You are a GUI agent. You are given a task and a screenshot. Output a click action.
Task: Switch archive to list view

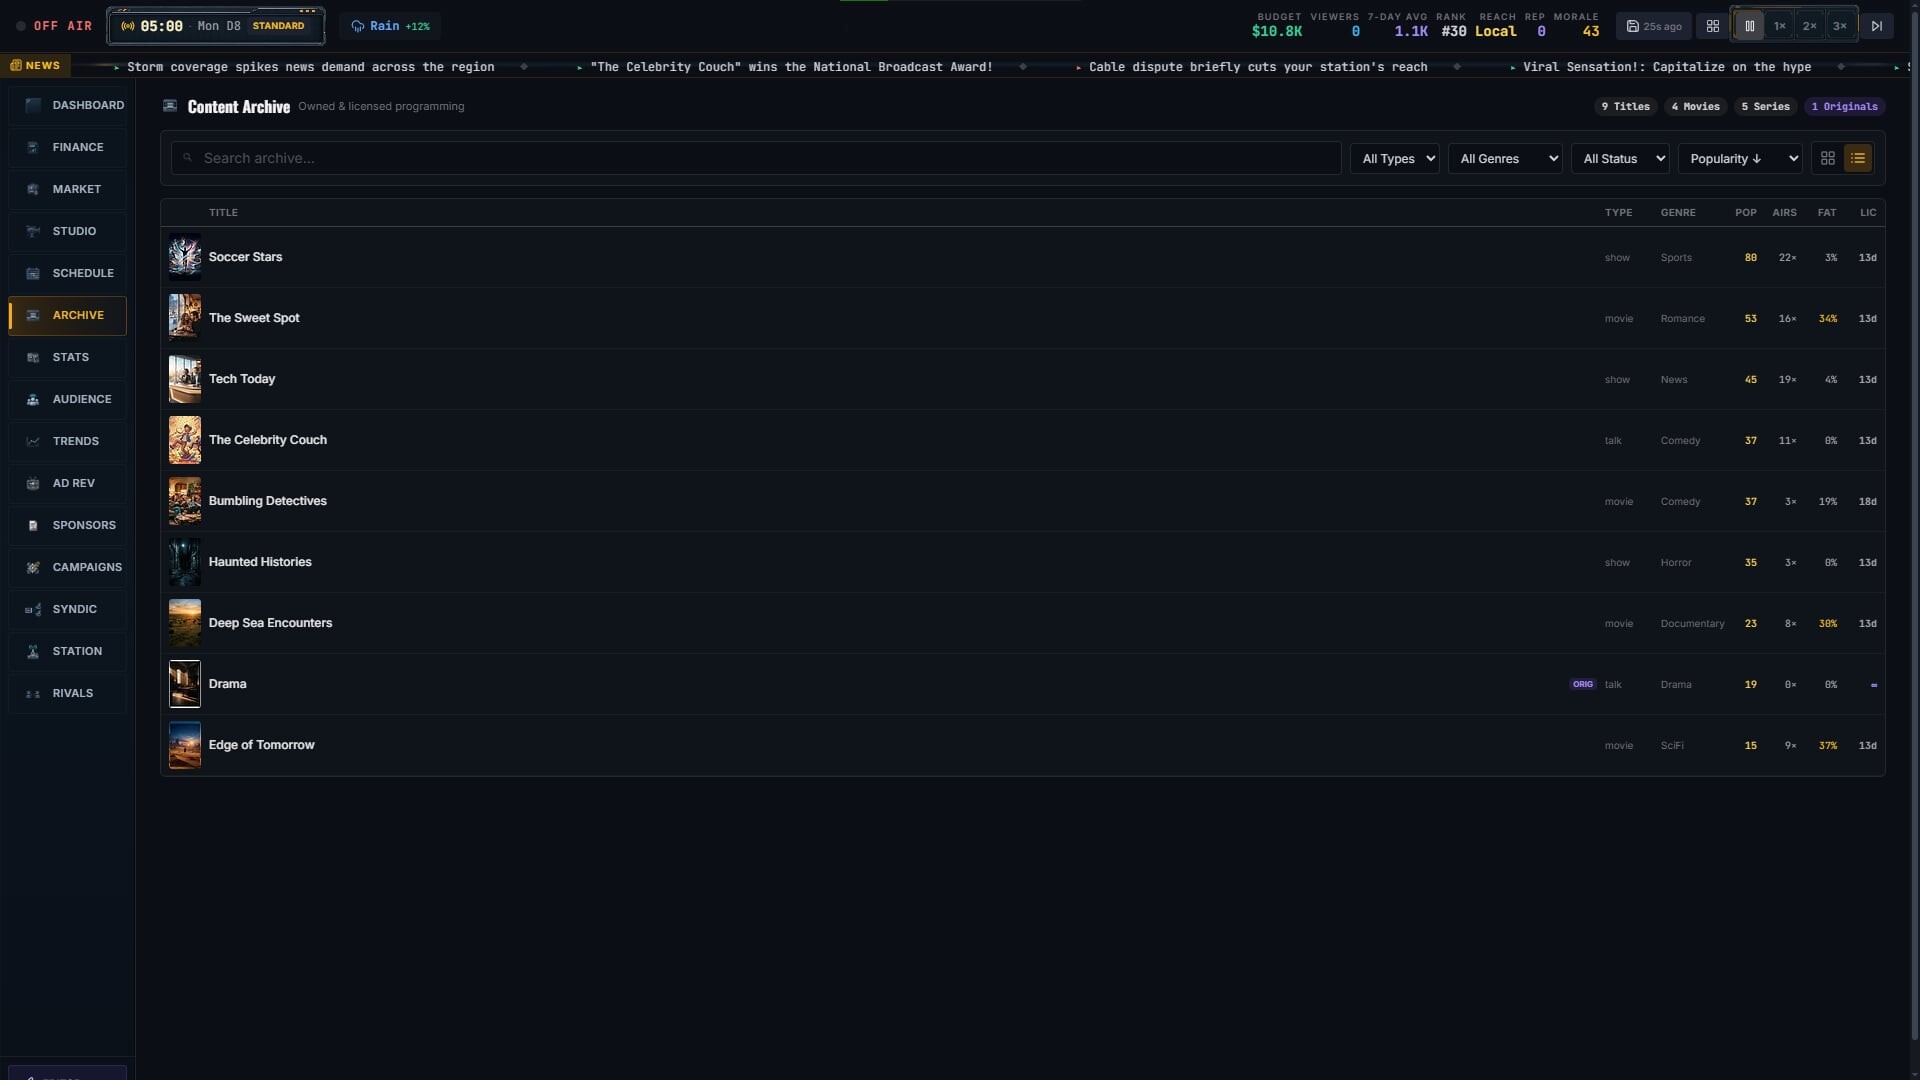coord(1858,158)
